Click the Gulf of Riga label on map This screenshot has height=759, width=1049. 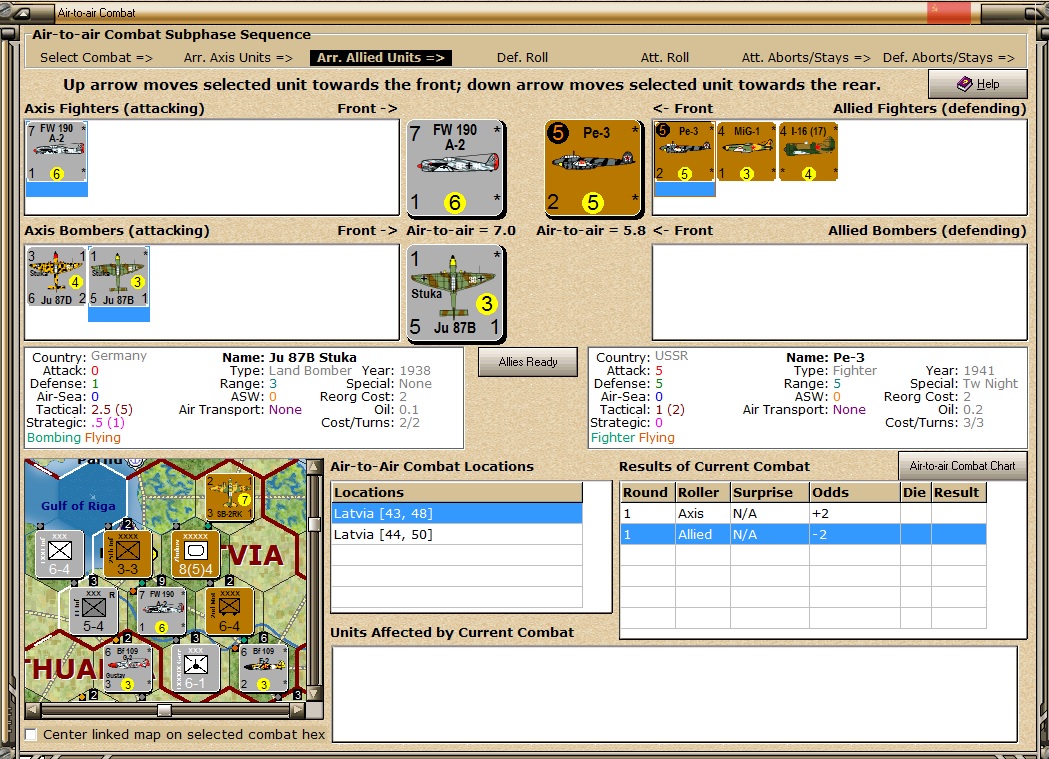pyautogui.click(x=78, y=506)
